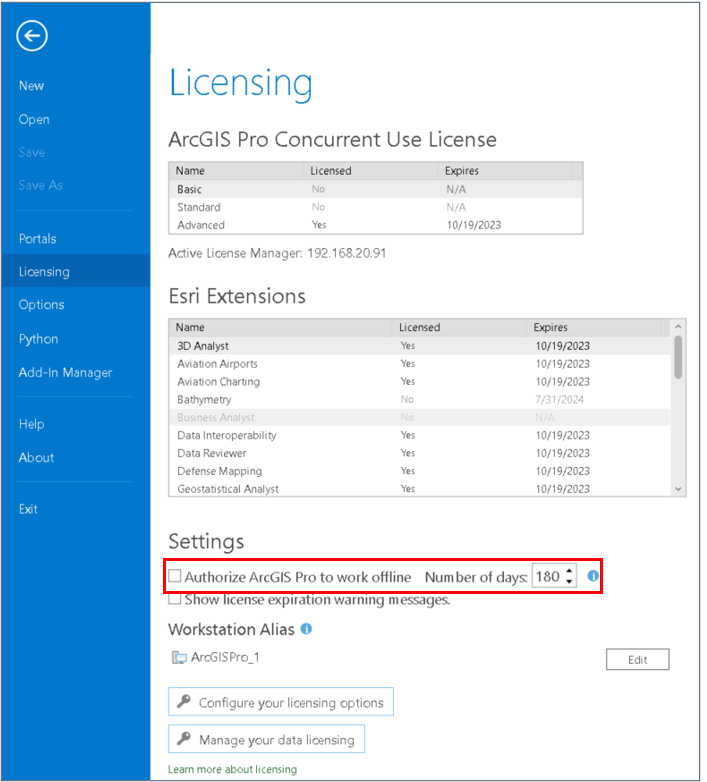Click info icon next to Number of days

(x=593, y=576)
